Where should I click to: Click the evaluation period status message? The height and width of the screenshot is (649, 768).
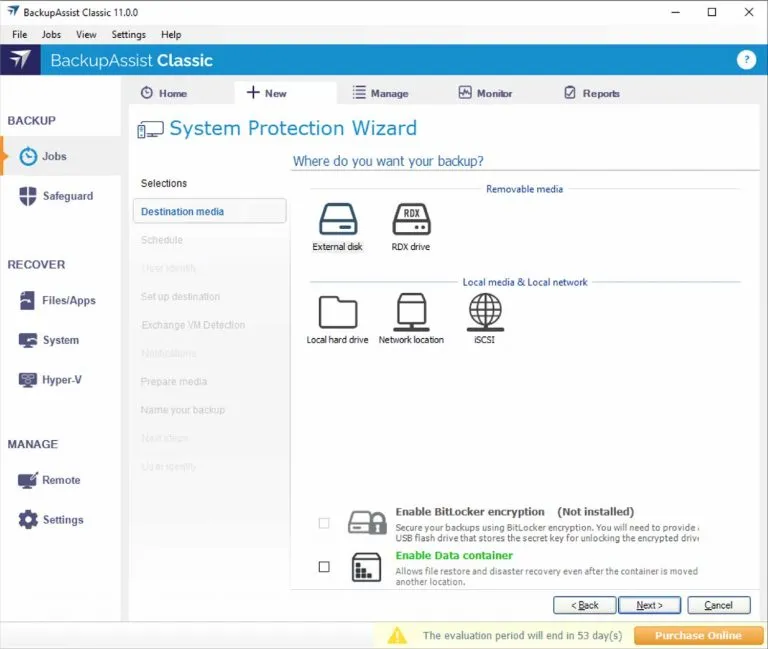pyautogui.click(x=523, y=635)
